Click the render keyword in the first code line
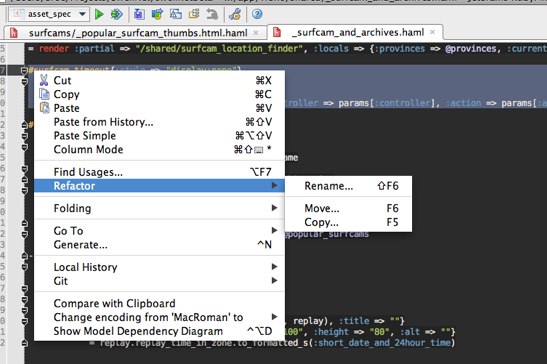 point(54,48)
